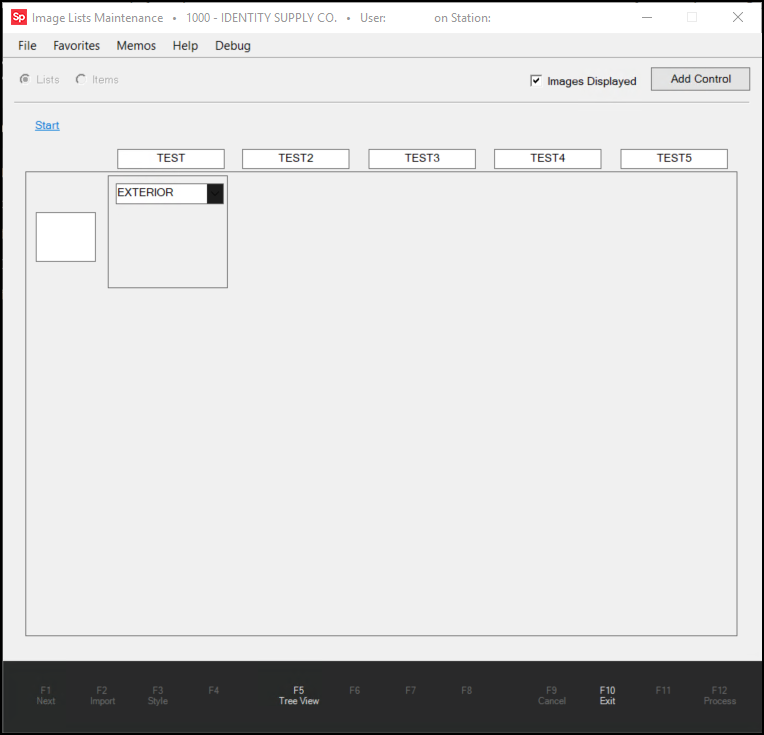Image resolution: width=764 pixels, height=735 pixels.
Task: Click the Start link
Action: pos(47,125)
